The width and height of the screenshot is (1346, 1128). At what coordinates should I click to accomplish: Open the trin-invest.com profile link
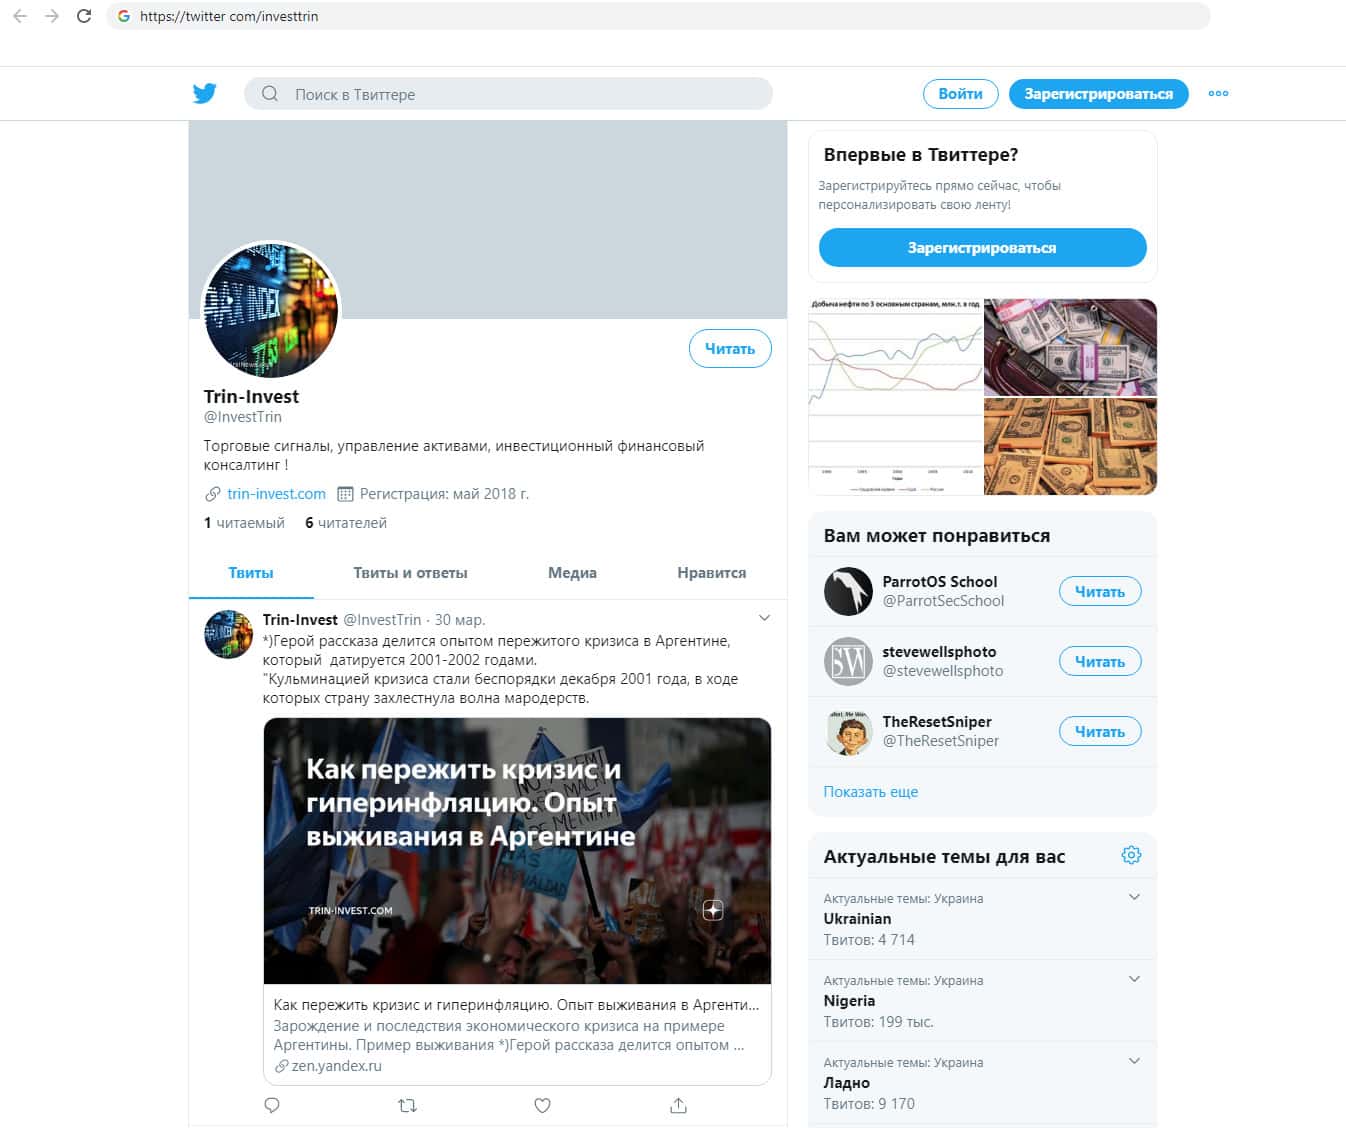pos(276,493)
